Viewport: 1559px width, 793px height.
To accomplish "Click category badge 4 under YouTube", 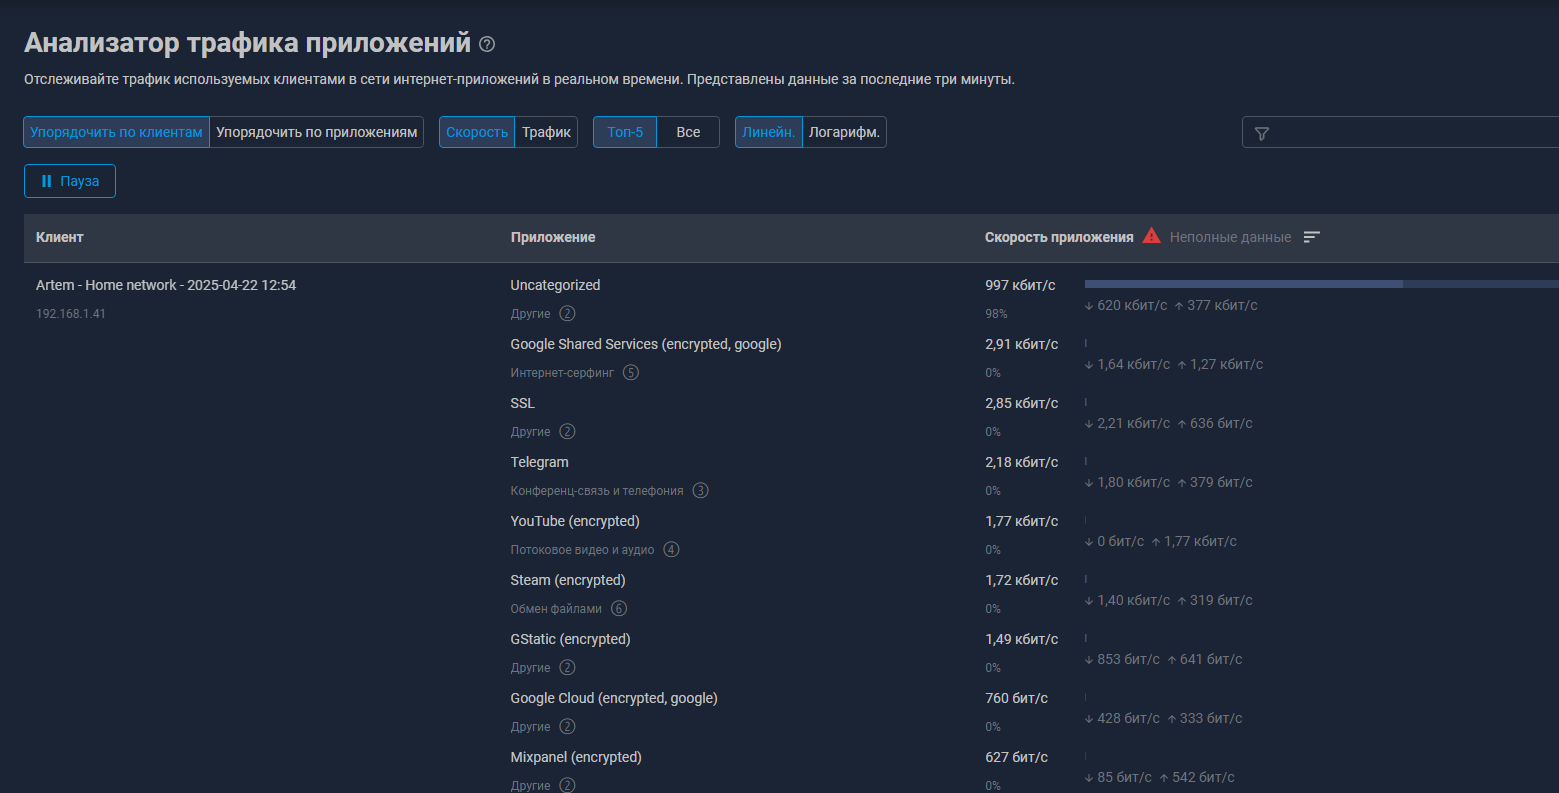I will [x=671, y=550].
